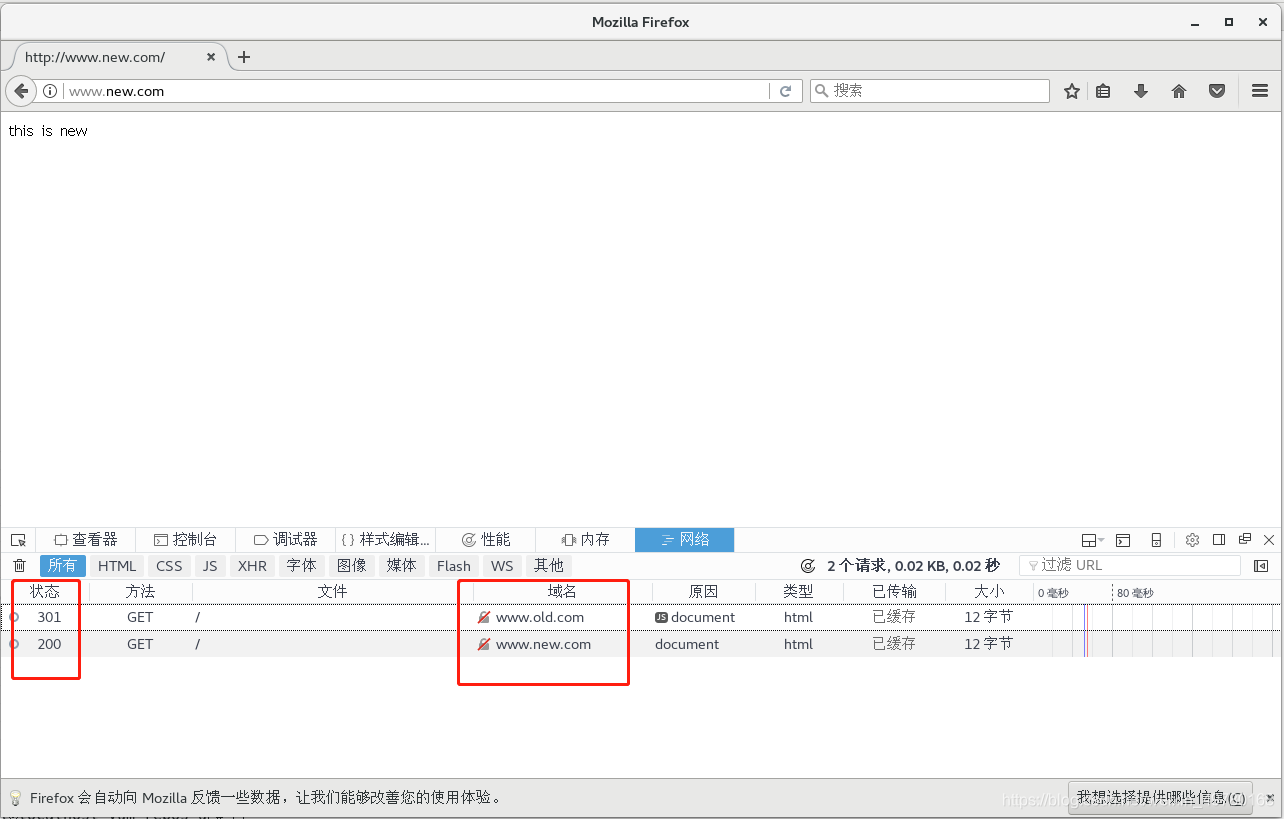Sort by 域名 domain column header
The height and width of the screenshot is (819, 1284).
[x=562, y=592]
